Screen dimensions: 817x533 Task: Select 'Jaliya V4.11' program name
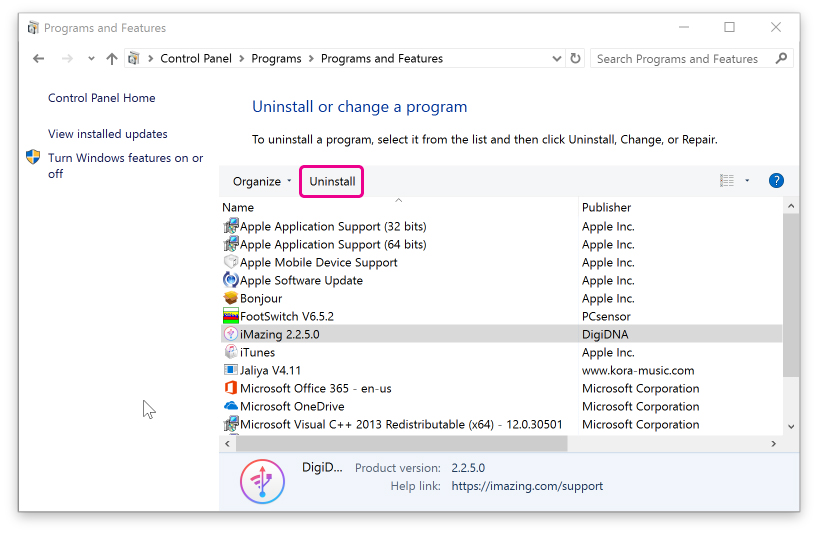tap(270, 370)
